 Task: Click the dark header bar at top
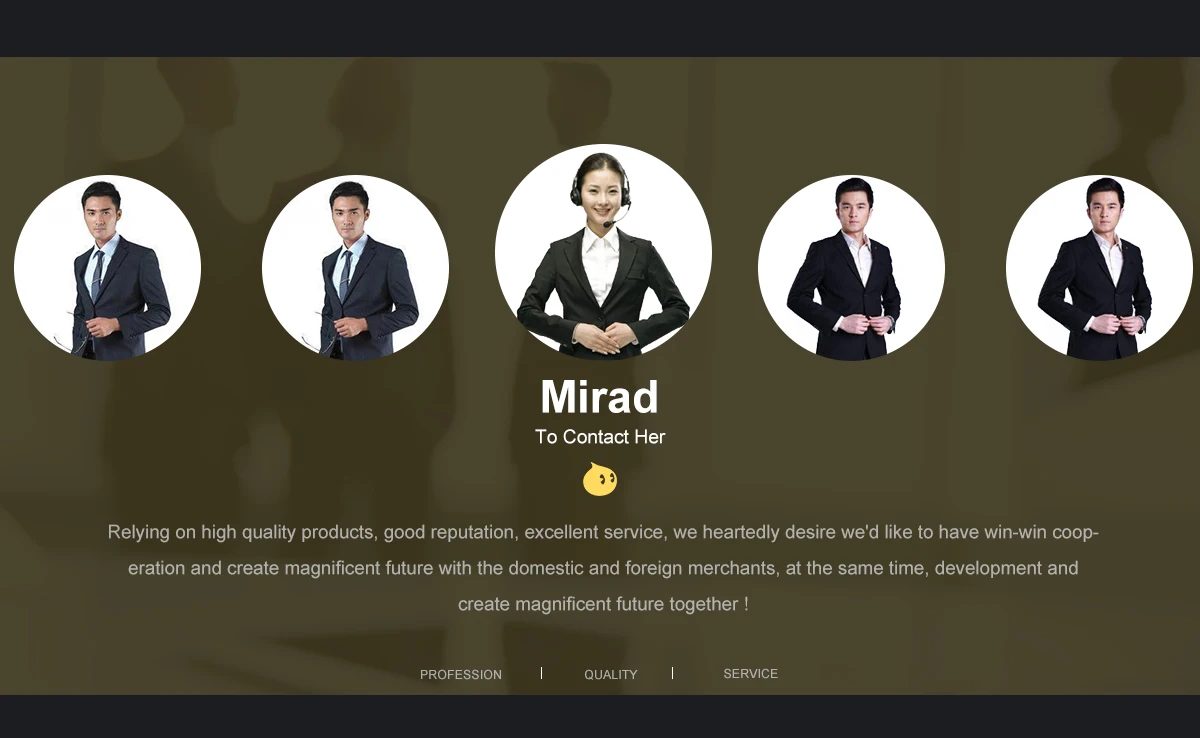tap(600, 28)
